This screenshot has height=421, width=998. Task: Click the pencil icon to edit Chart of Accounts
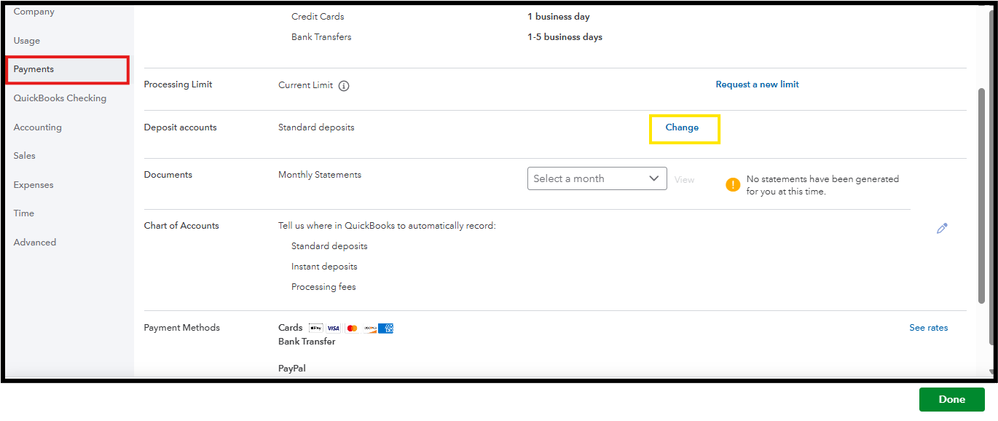941,228
